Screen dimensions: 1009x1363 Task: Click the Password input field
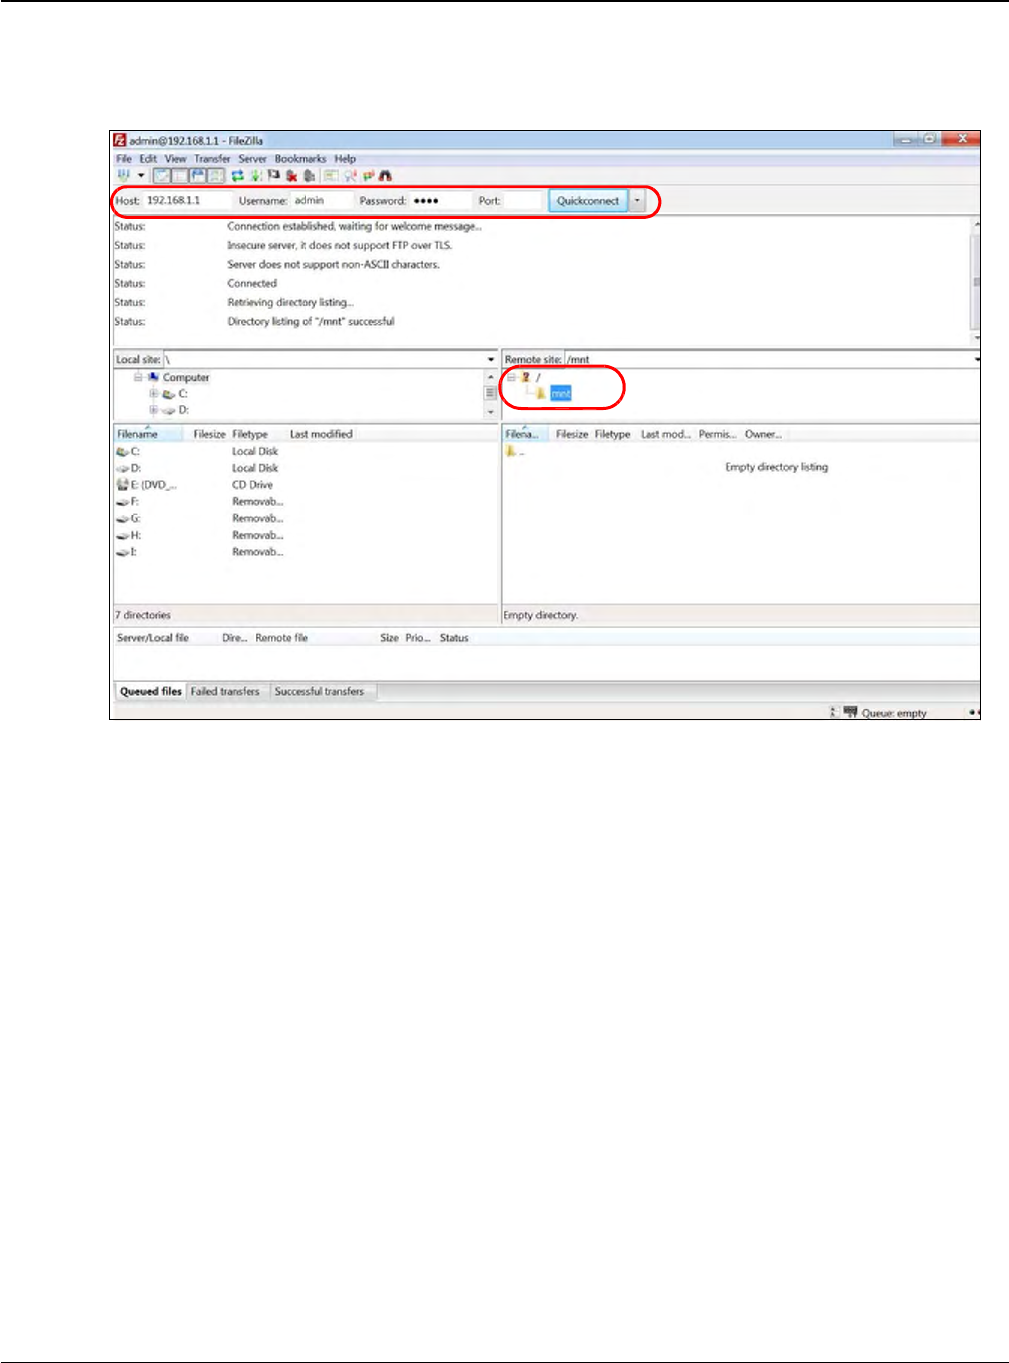tap(440, 200)
